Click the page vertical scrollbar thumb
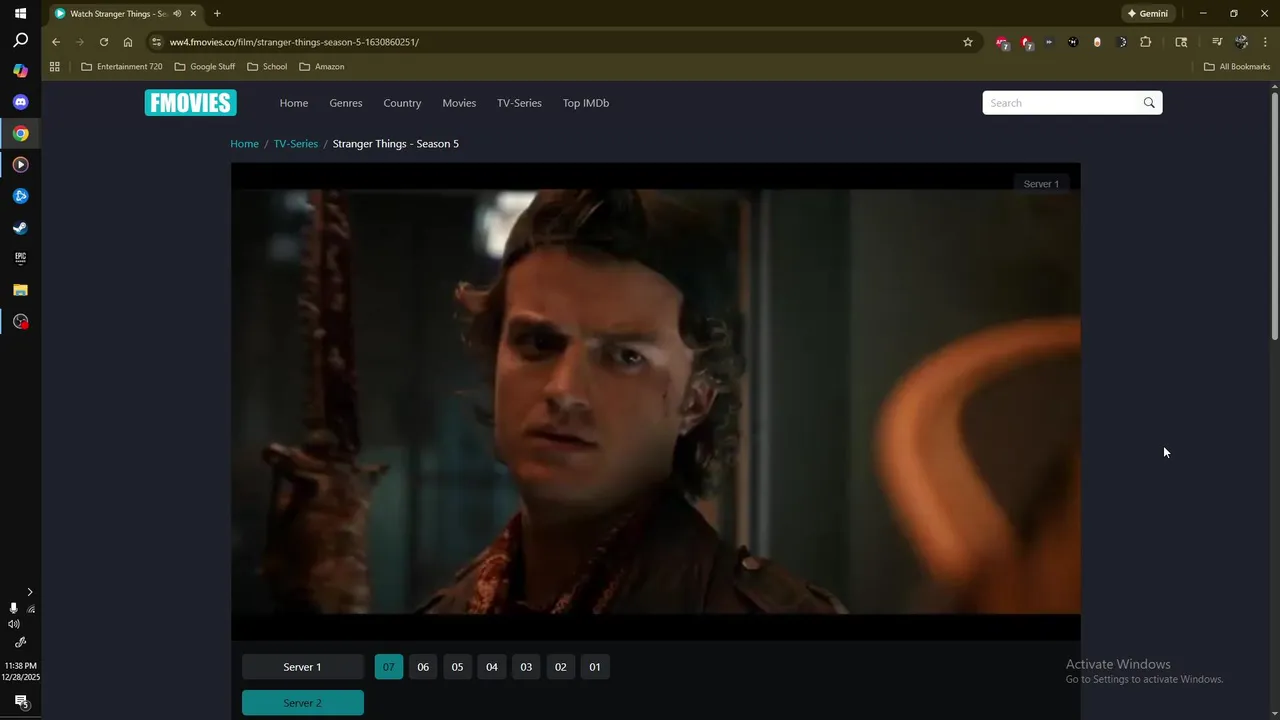Image resolution: width=1280 pixels, height=720 pixels. click(x=1275, y=215)
